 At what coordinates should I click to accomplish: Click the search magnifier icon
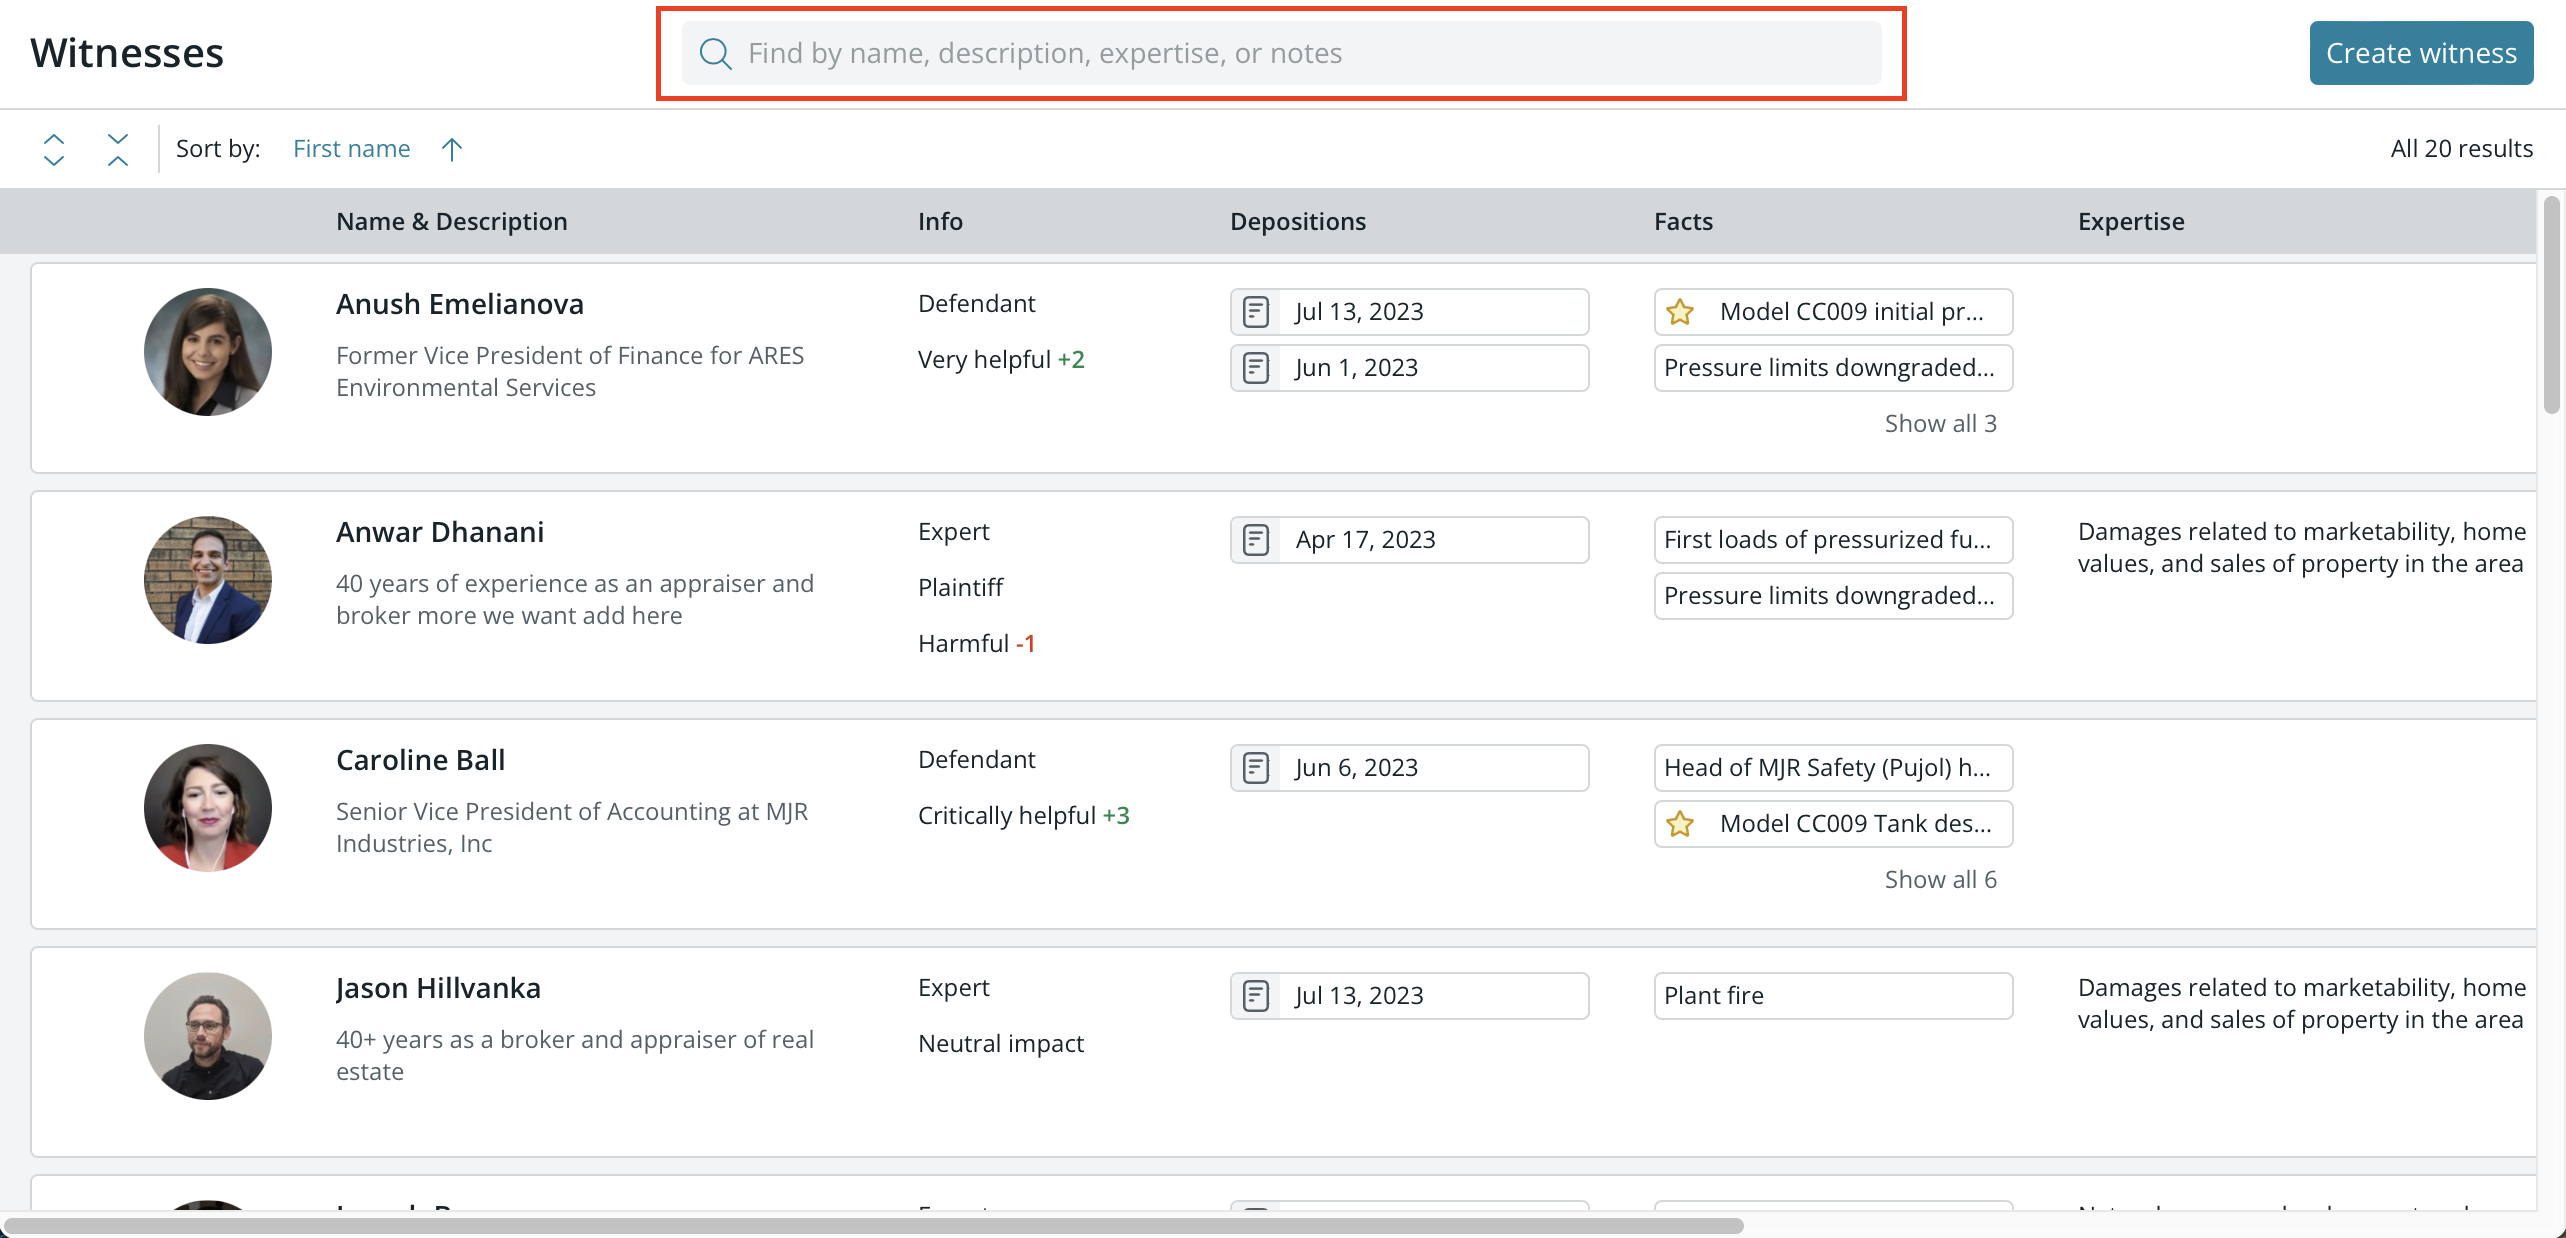[x=715, y=53]
